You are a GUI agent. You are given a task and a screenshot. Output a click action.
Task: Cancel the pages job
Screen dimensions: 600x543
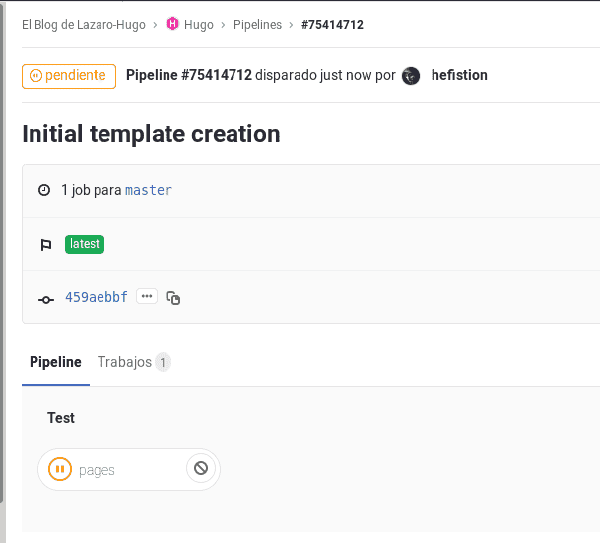click(201, 468)
